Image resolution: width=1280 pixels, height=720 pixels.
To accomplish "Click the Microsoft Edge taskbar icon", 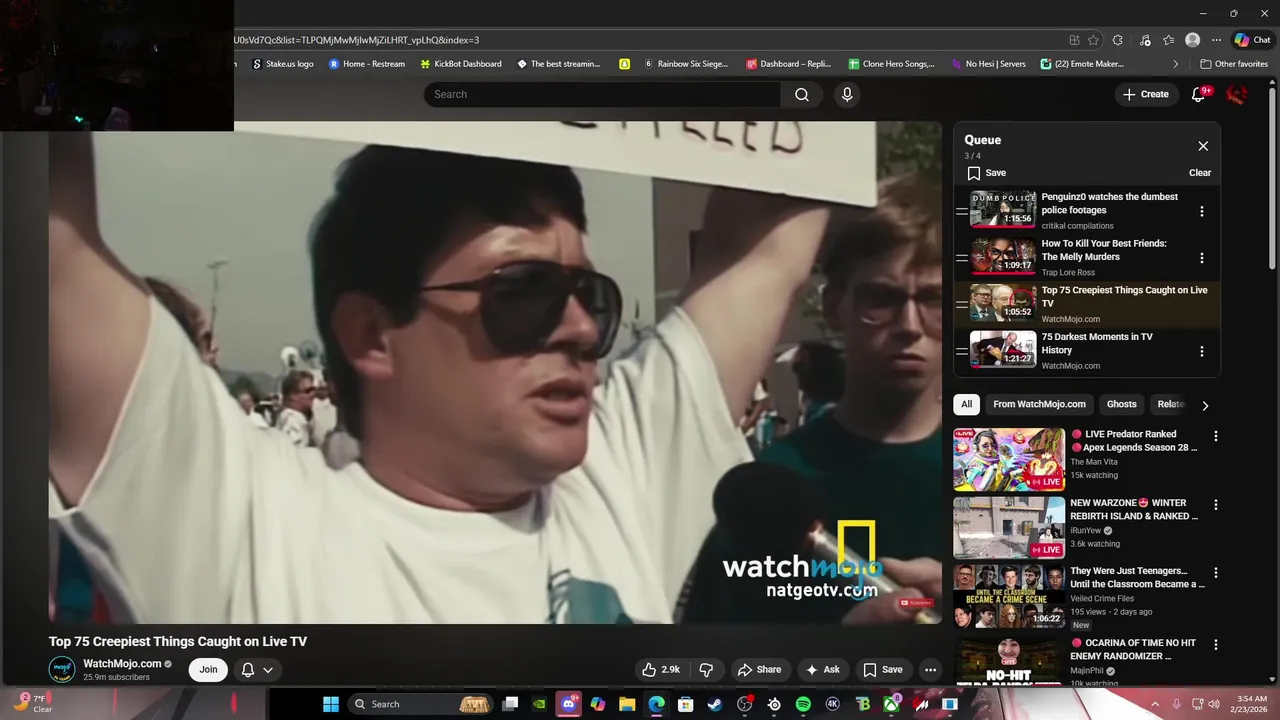I will coord(656,704).
